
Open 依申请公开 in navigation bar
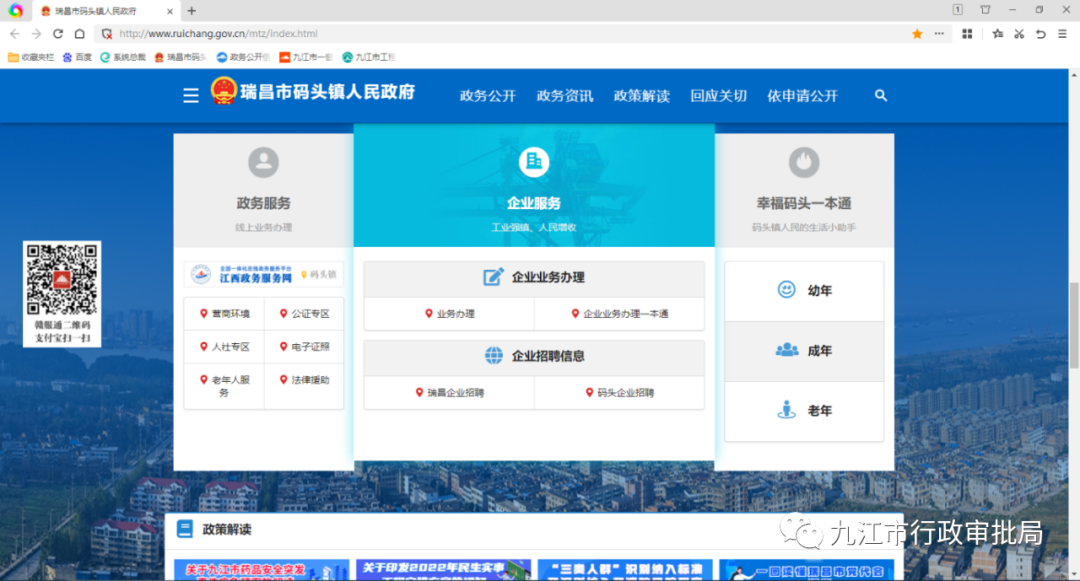coord(802,96)
